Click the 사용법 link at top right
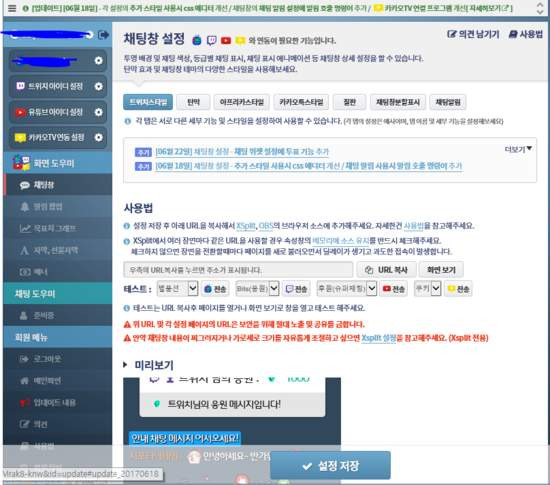The width and height of the screenshot is (550, 485). click(526, 34)
